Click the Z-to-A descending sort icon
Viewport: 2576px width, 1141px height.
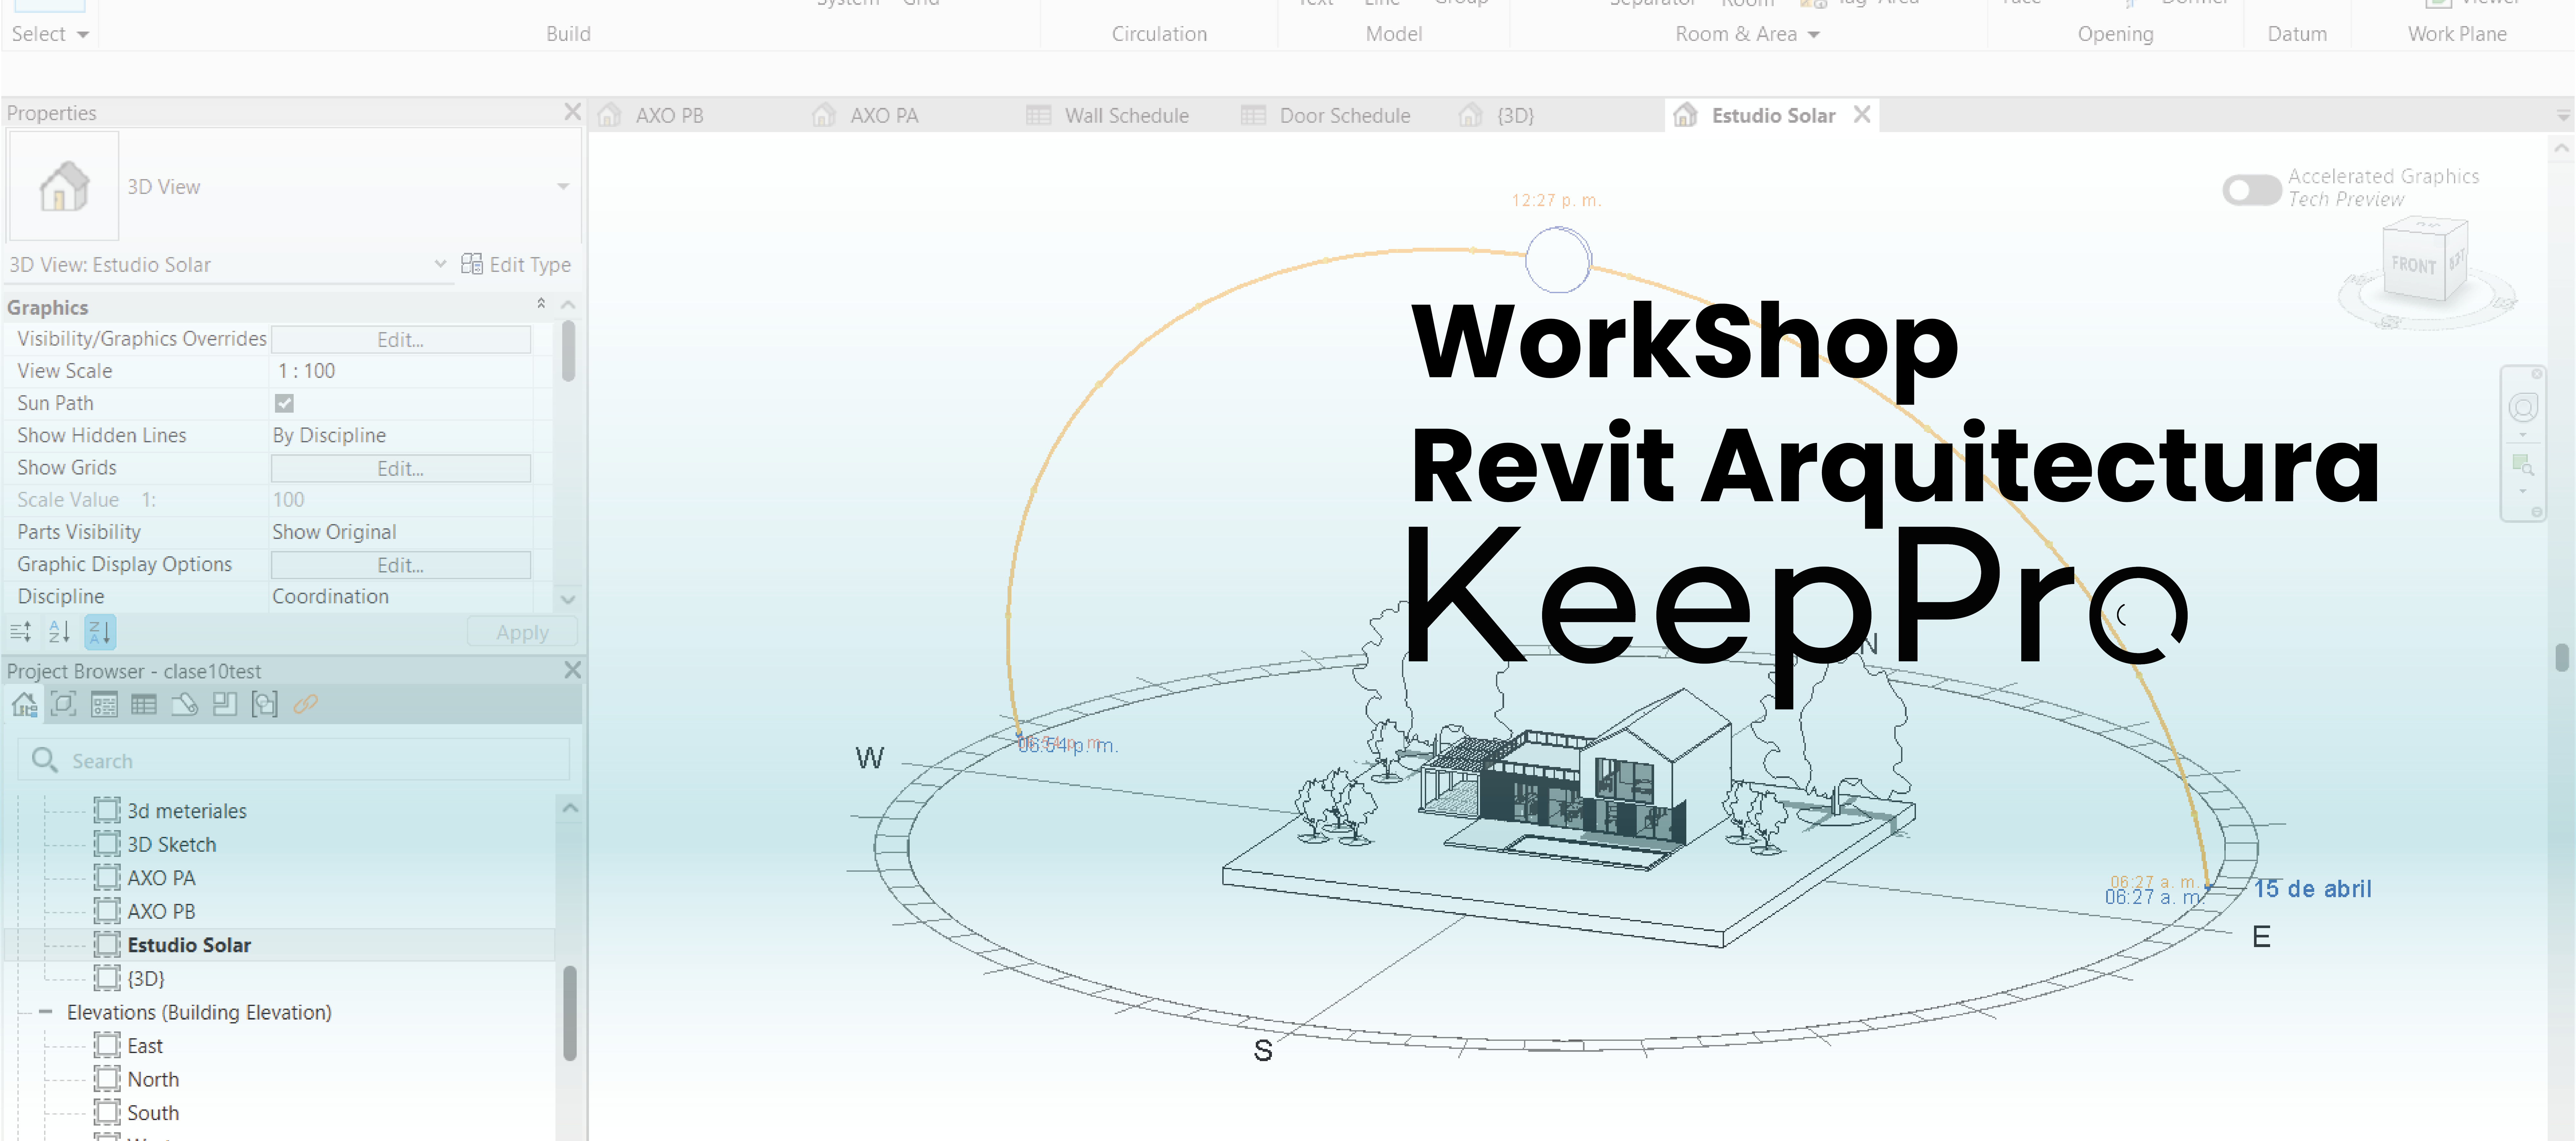[100, 632]
